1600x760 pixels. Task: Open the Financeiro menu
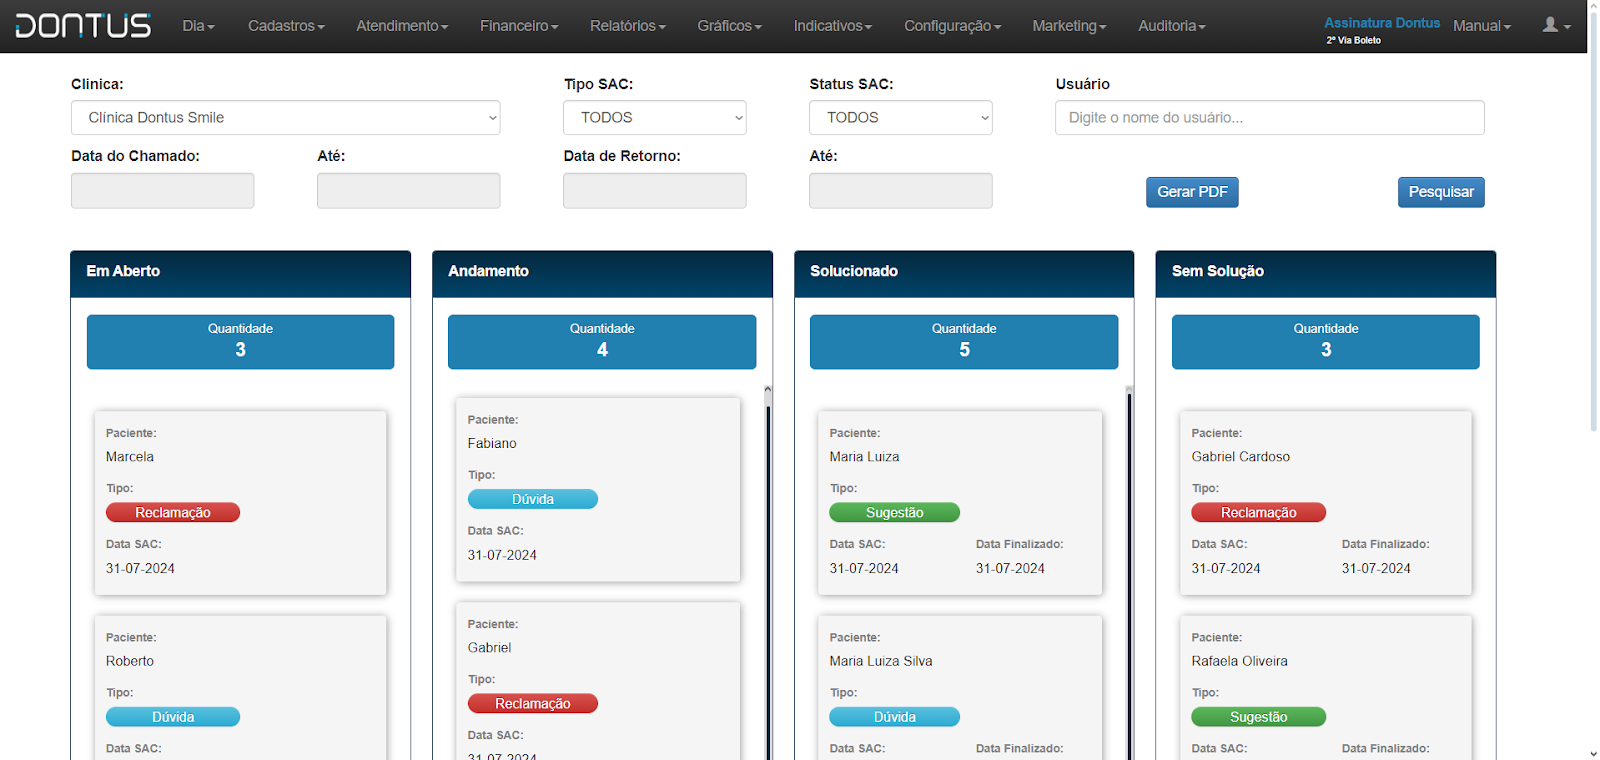click(x=519, y=26)
